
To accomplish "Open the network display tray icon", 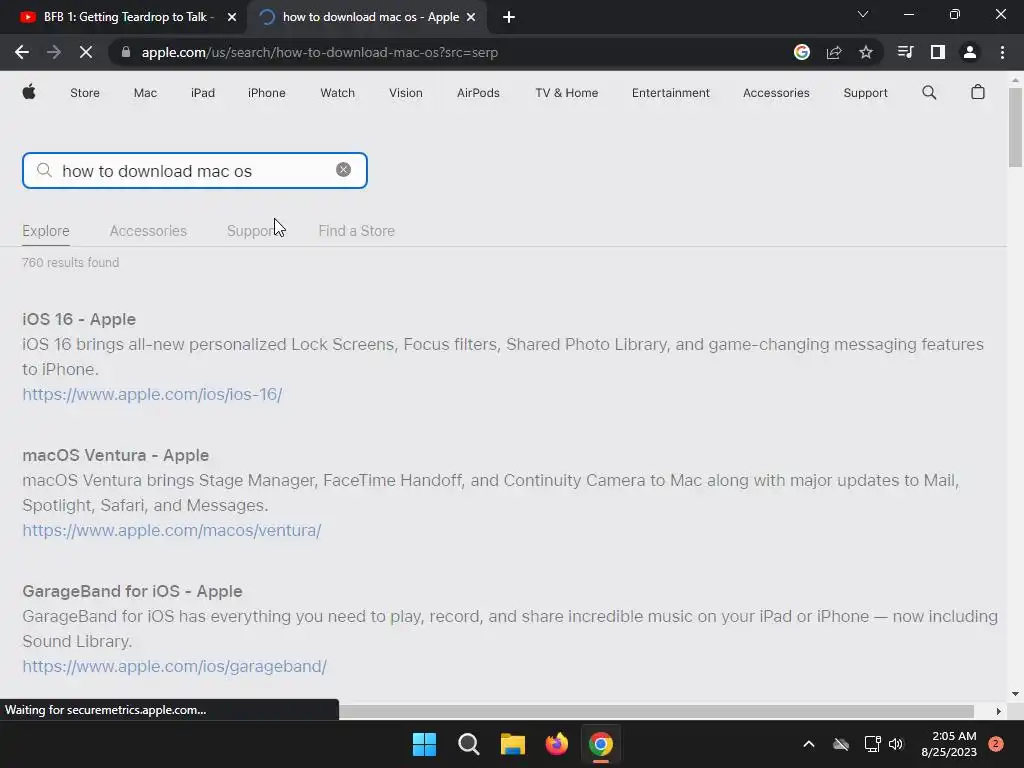I will [x=872, y=744].
